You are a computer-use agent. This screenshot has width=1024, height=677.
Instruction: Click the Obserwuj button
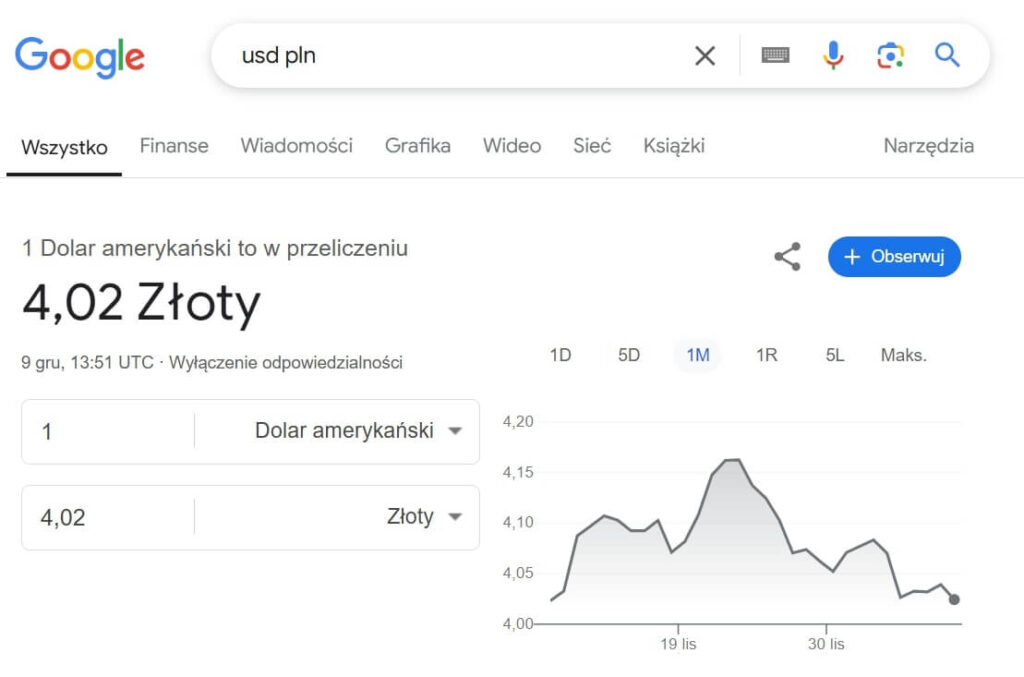click(x=894, y=257)
